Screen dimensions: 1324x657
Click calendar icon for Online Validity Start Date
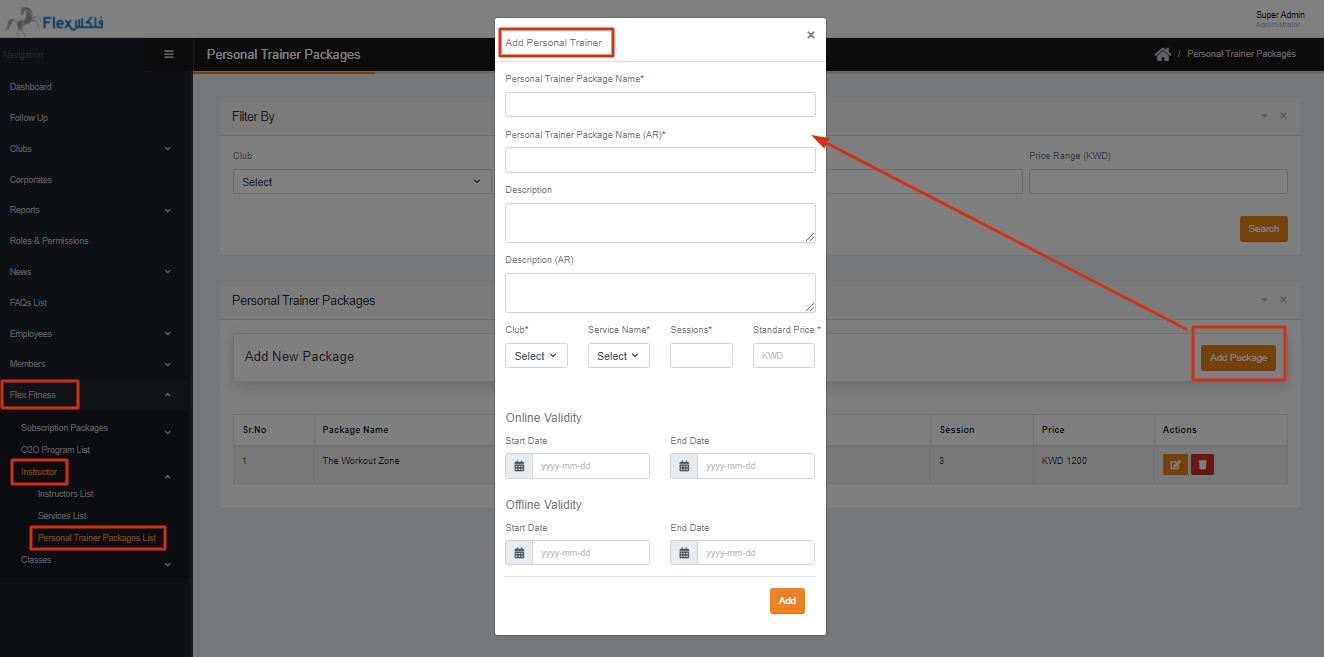[519, 466]
